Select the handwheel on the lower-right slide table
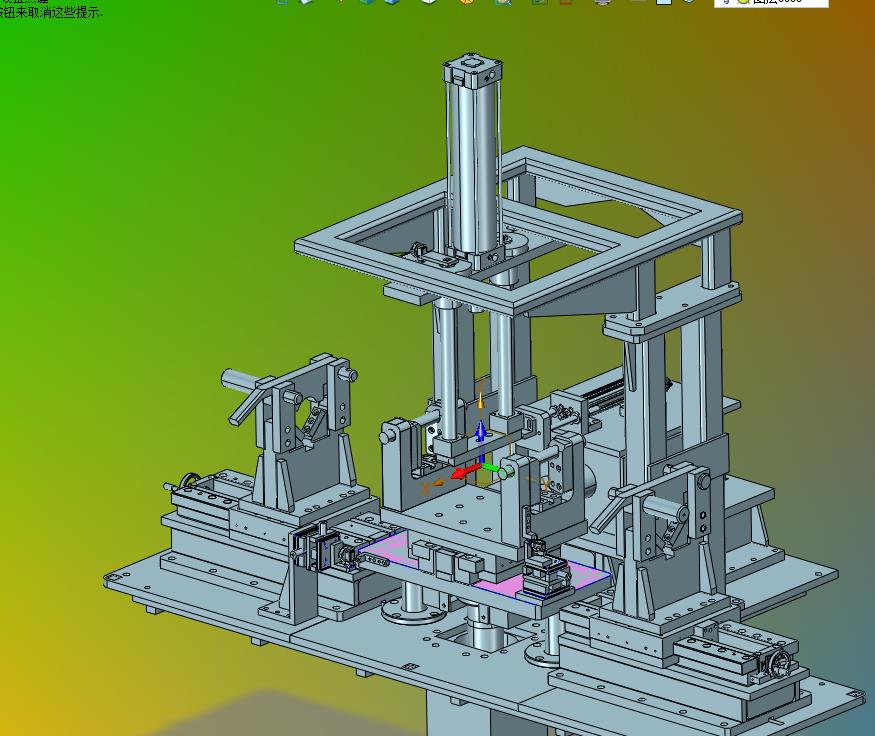 click(x=778, y=663)
